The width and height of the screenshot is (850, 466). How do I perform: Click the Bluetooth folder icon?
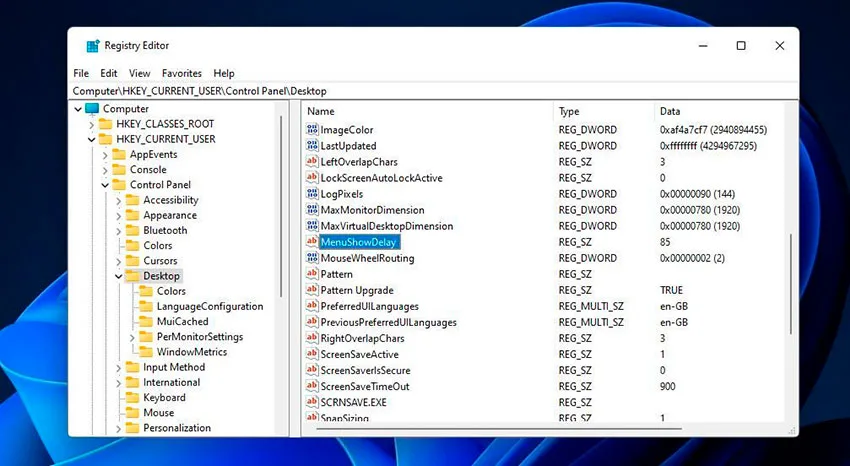pyautogui.click(x=132, y=230)
